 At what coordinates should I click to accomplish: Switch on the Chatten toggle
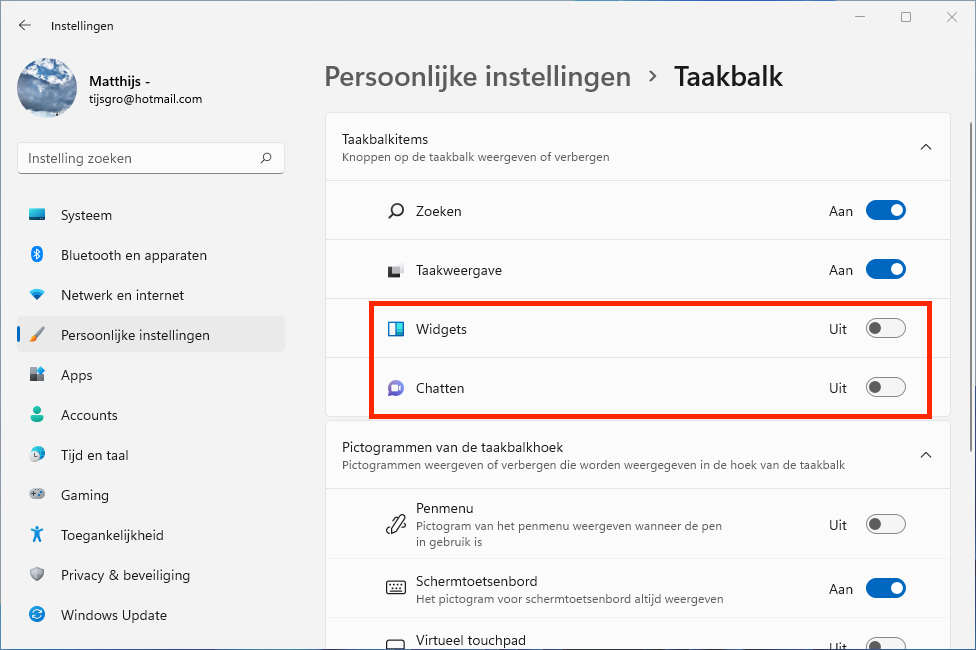(885, 388)
